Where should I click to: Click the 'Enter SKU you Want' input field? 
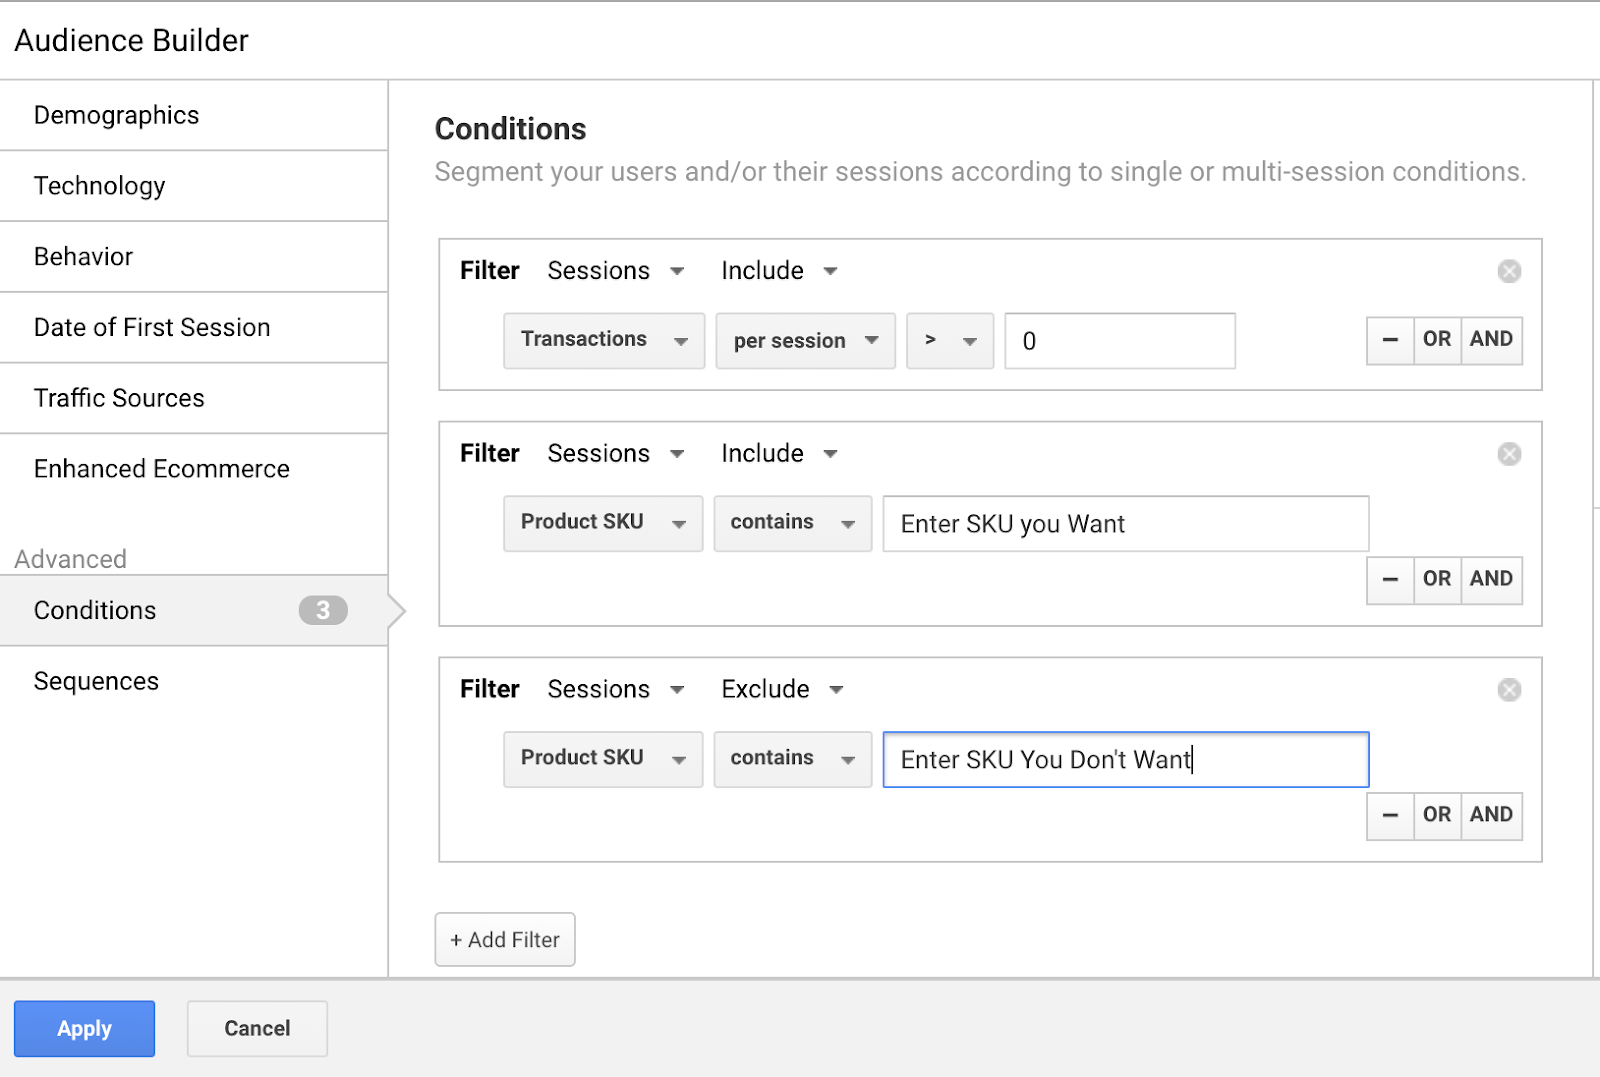(1126, 523)
